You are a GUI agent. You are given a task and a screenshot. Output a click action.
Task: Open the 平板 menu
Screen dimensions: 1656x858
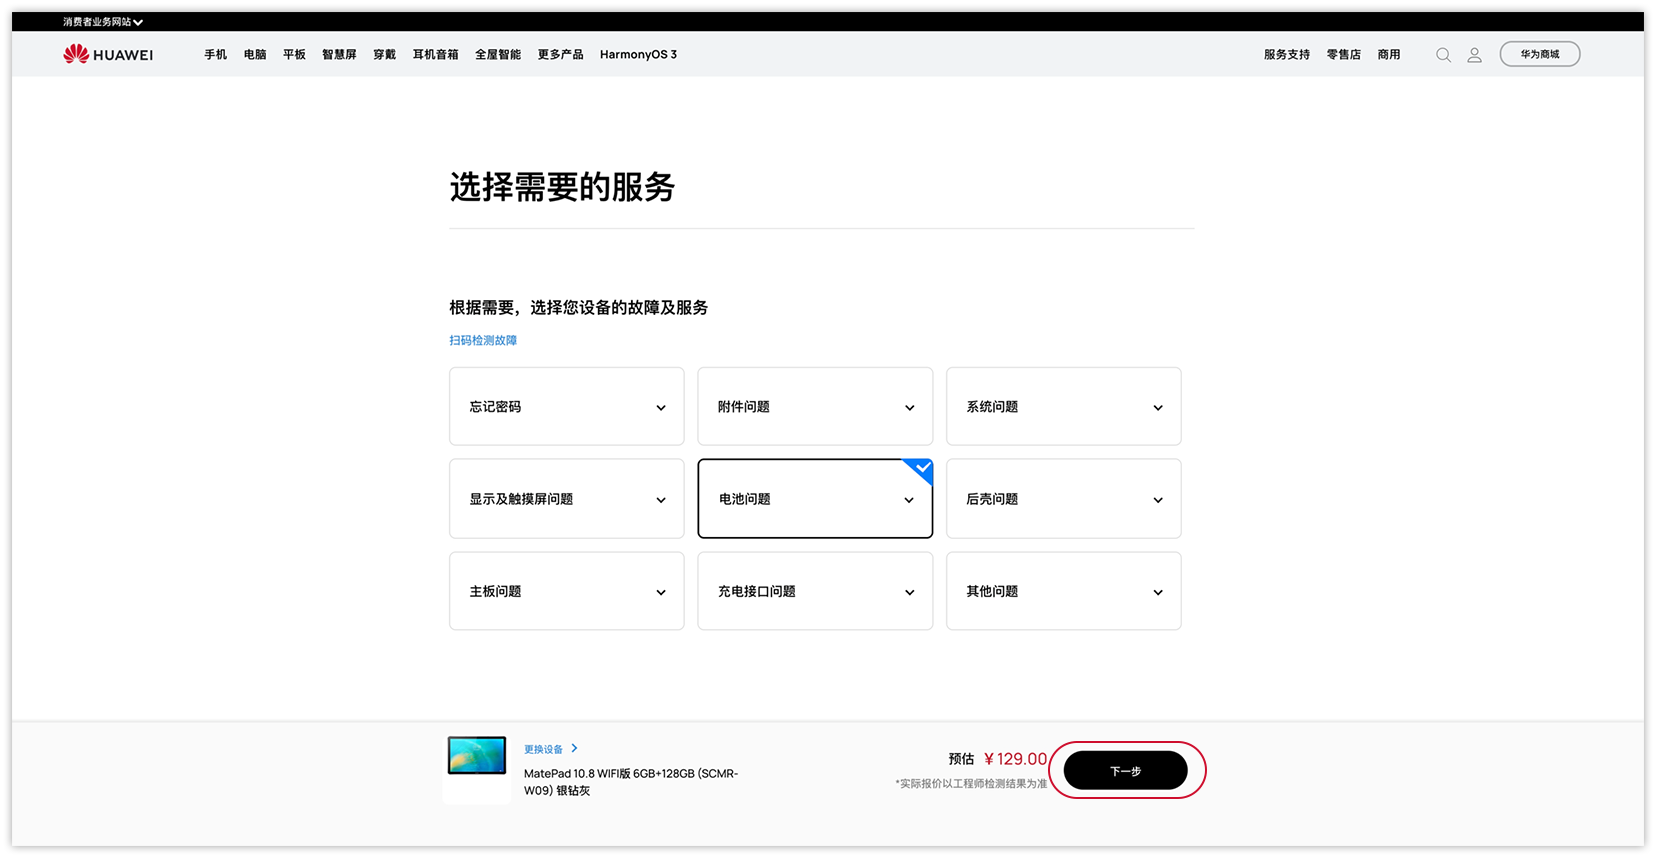pyautogui.click(x=294, y=55)
